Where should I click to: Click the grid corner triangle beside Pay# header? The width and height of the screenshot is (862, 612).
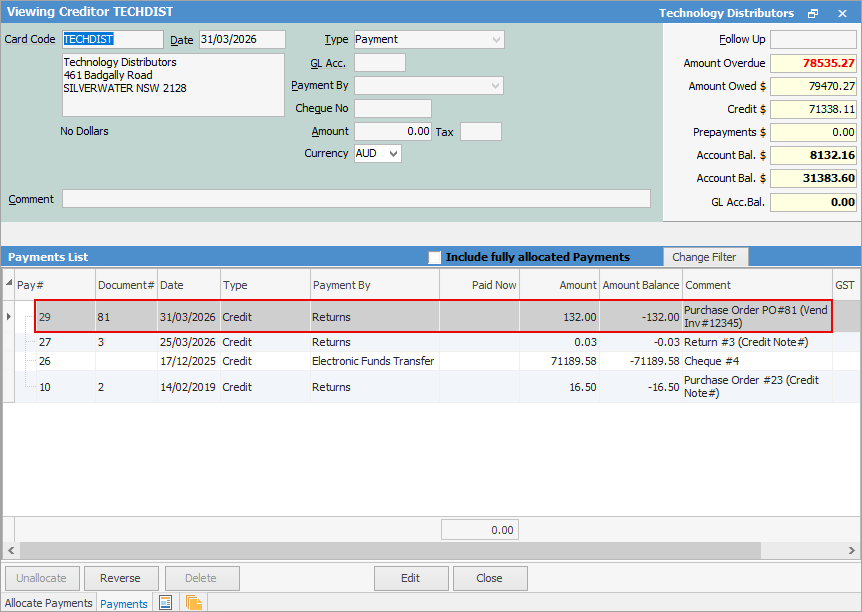point(8,285)
